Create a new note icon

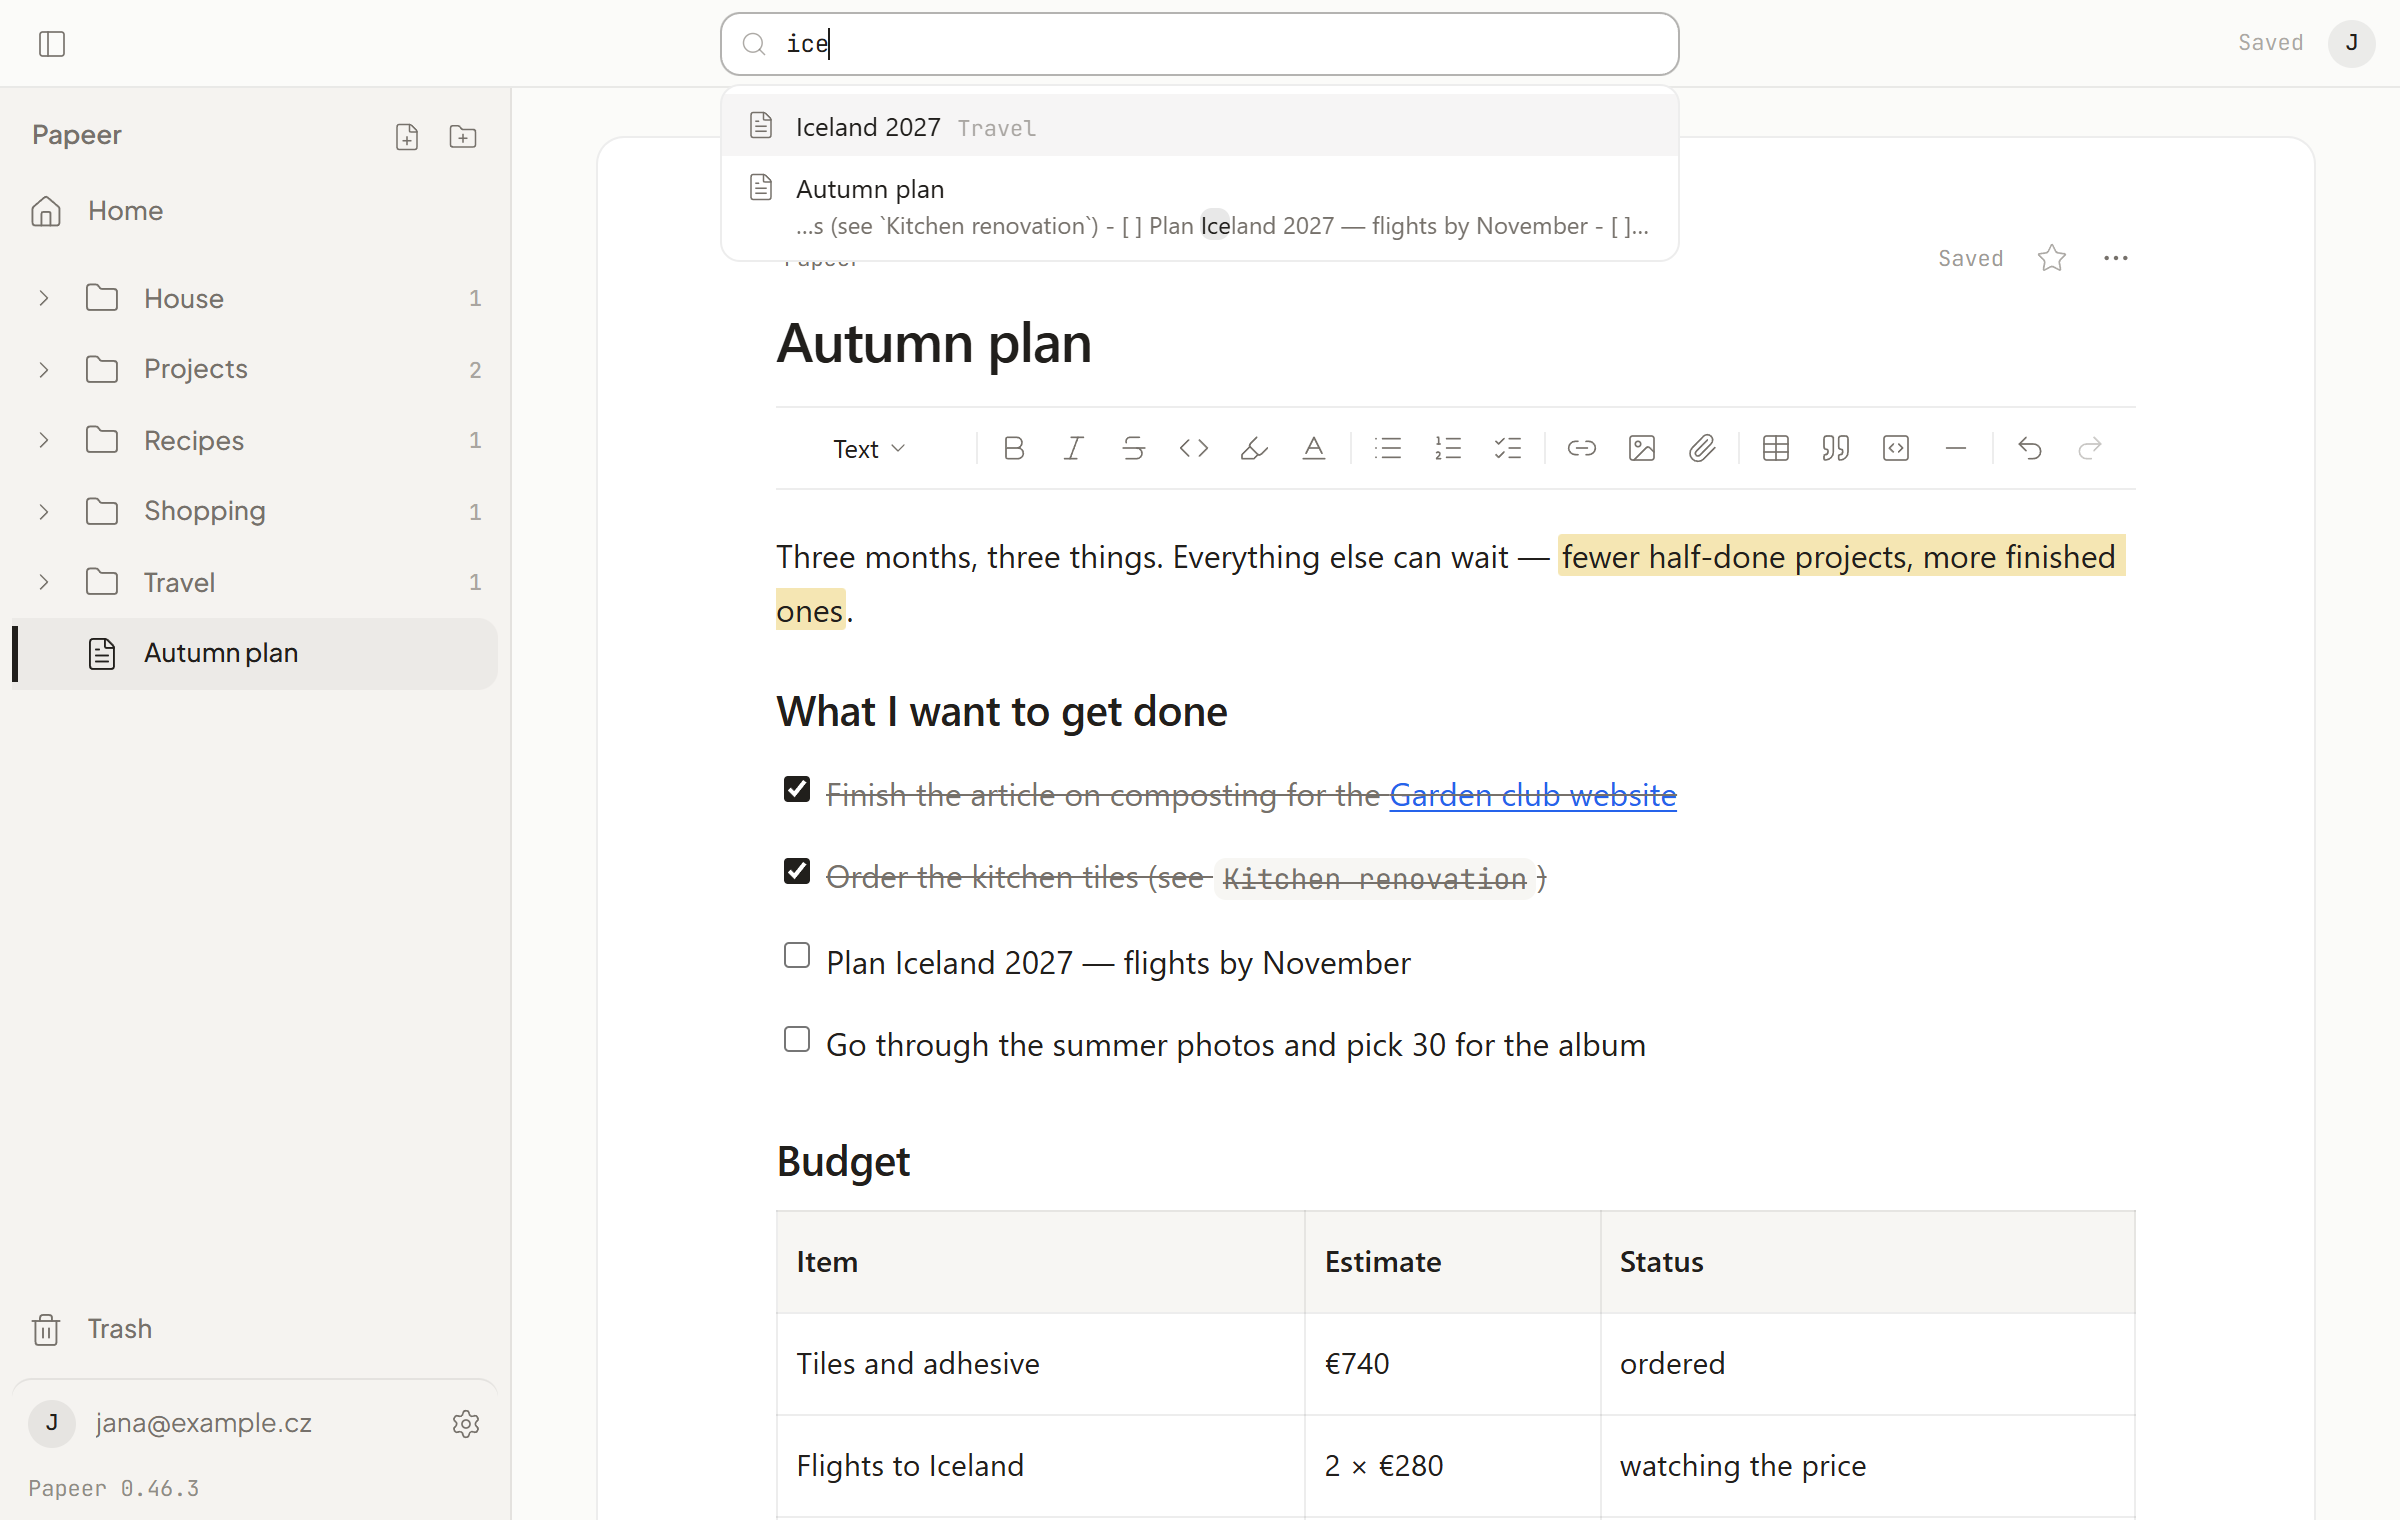(407, 137)
